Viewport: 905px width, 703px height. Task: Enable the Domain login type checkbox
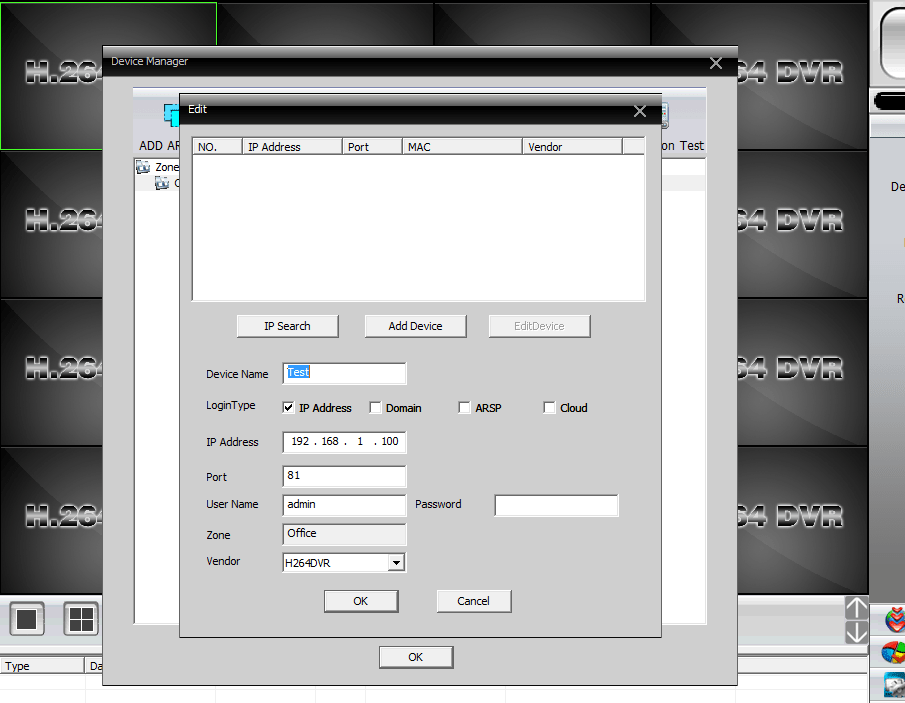click(x=375, y=408)
